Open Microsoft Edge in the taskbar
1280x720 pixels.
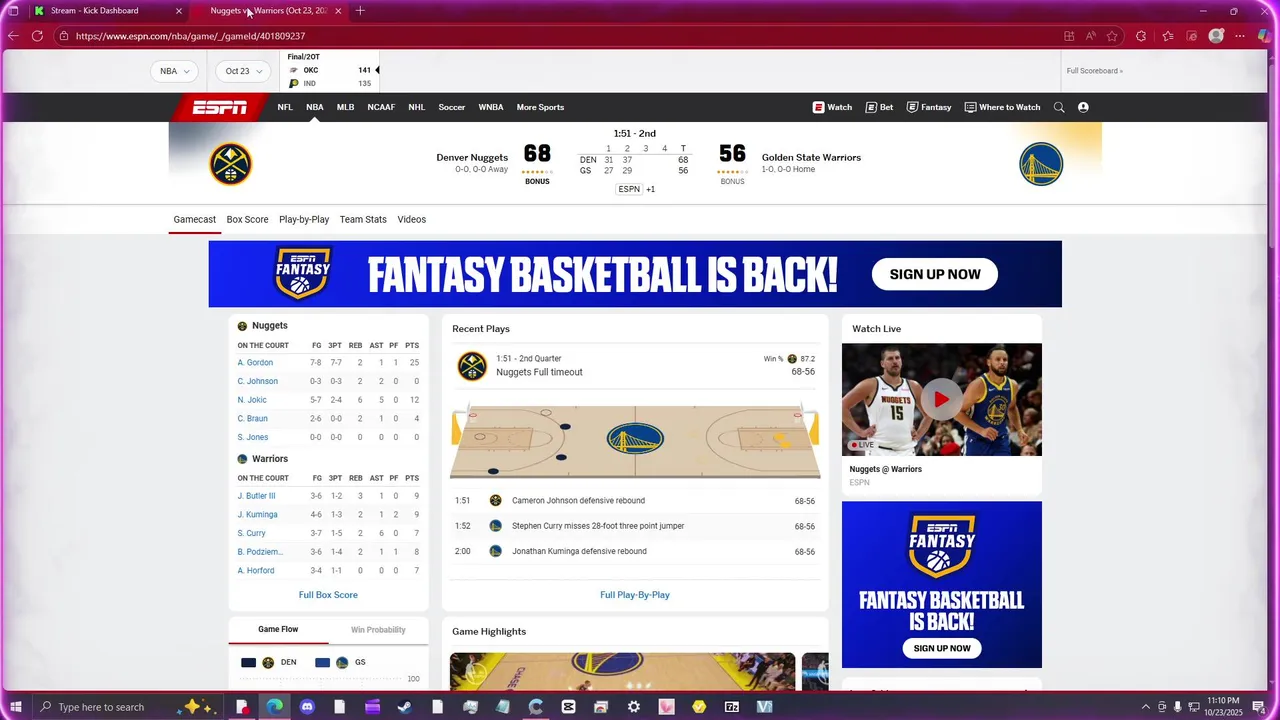pyautogui.click(x=274, y=707)
